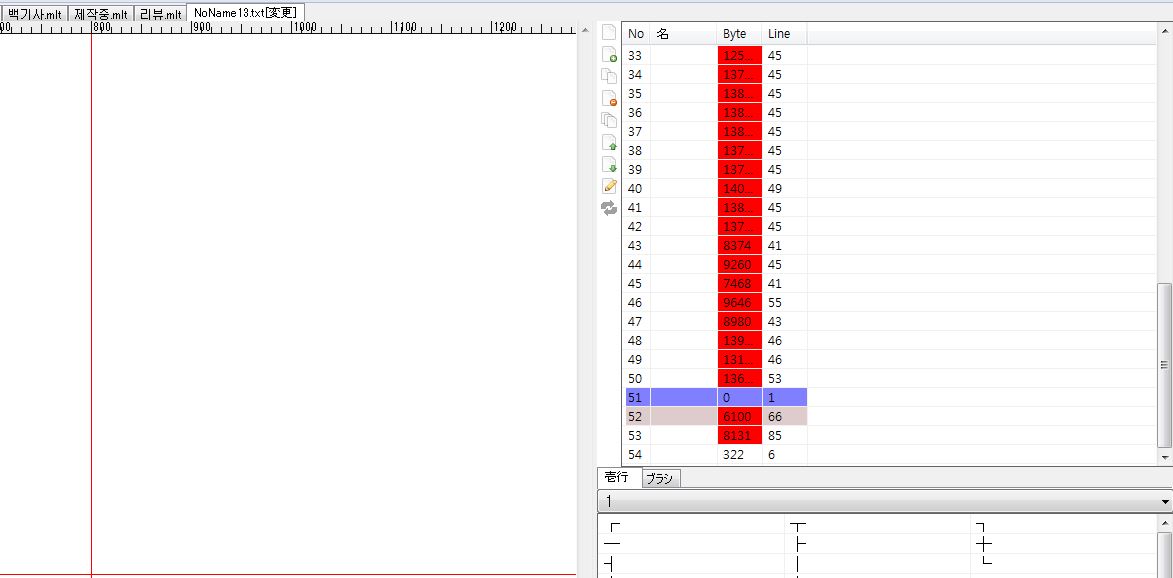Click the multiple pages stack icon
The height and width of the screenshot is (578, 1173).
point(608,120)
